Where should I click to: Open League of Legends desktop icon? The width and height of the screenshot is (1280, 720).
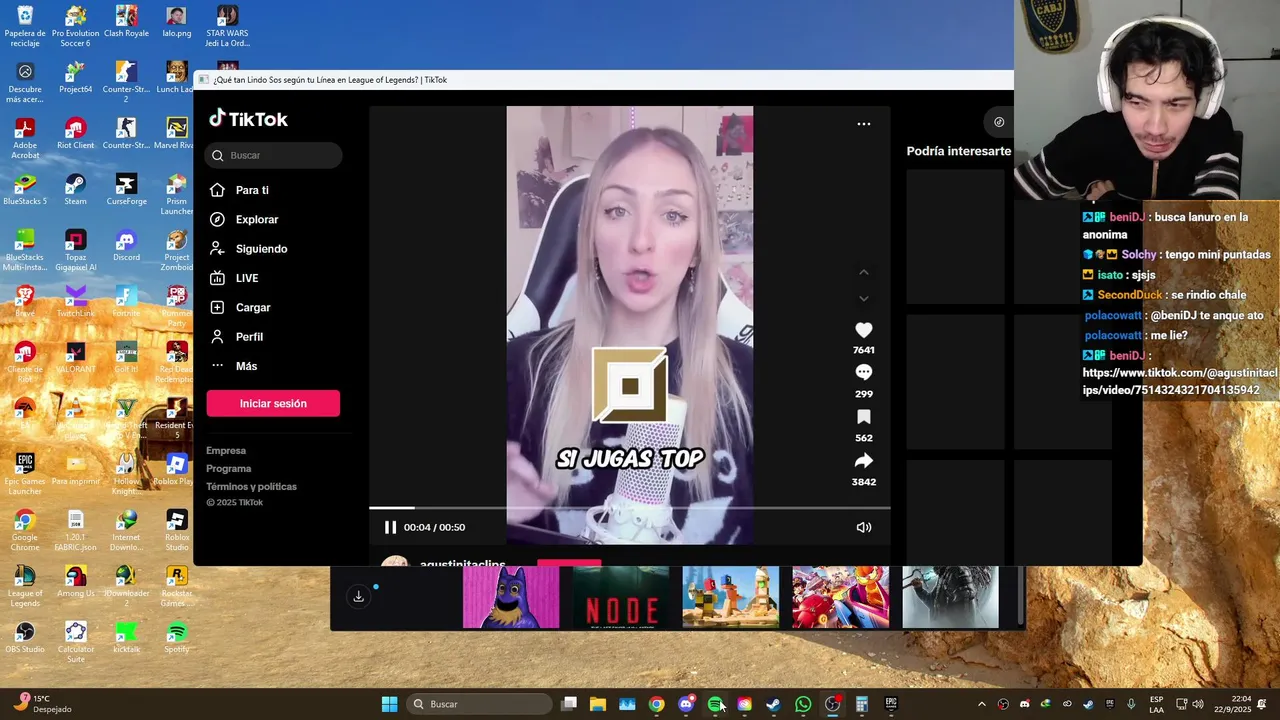pyautogui.click(x=25, y=586)
